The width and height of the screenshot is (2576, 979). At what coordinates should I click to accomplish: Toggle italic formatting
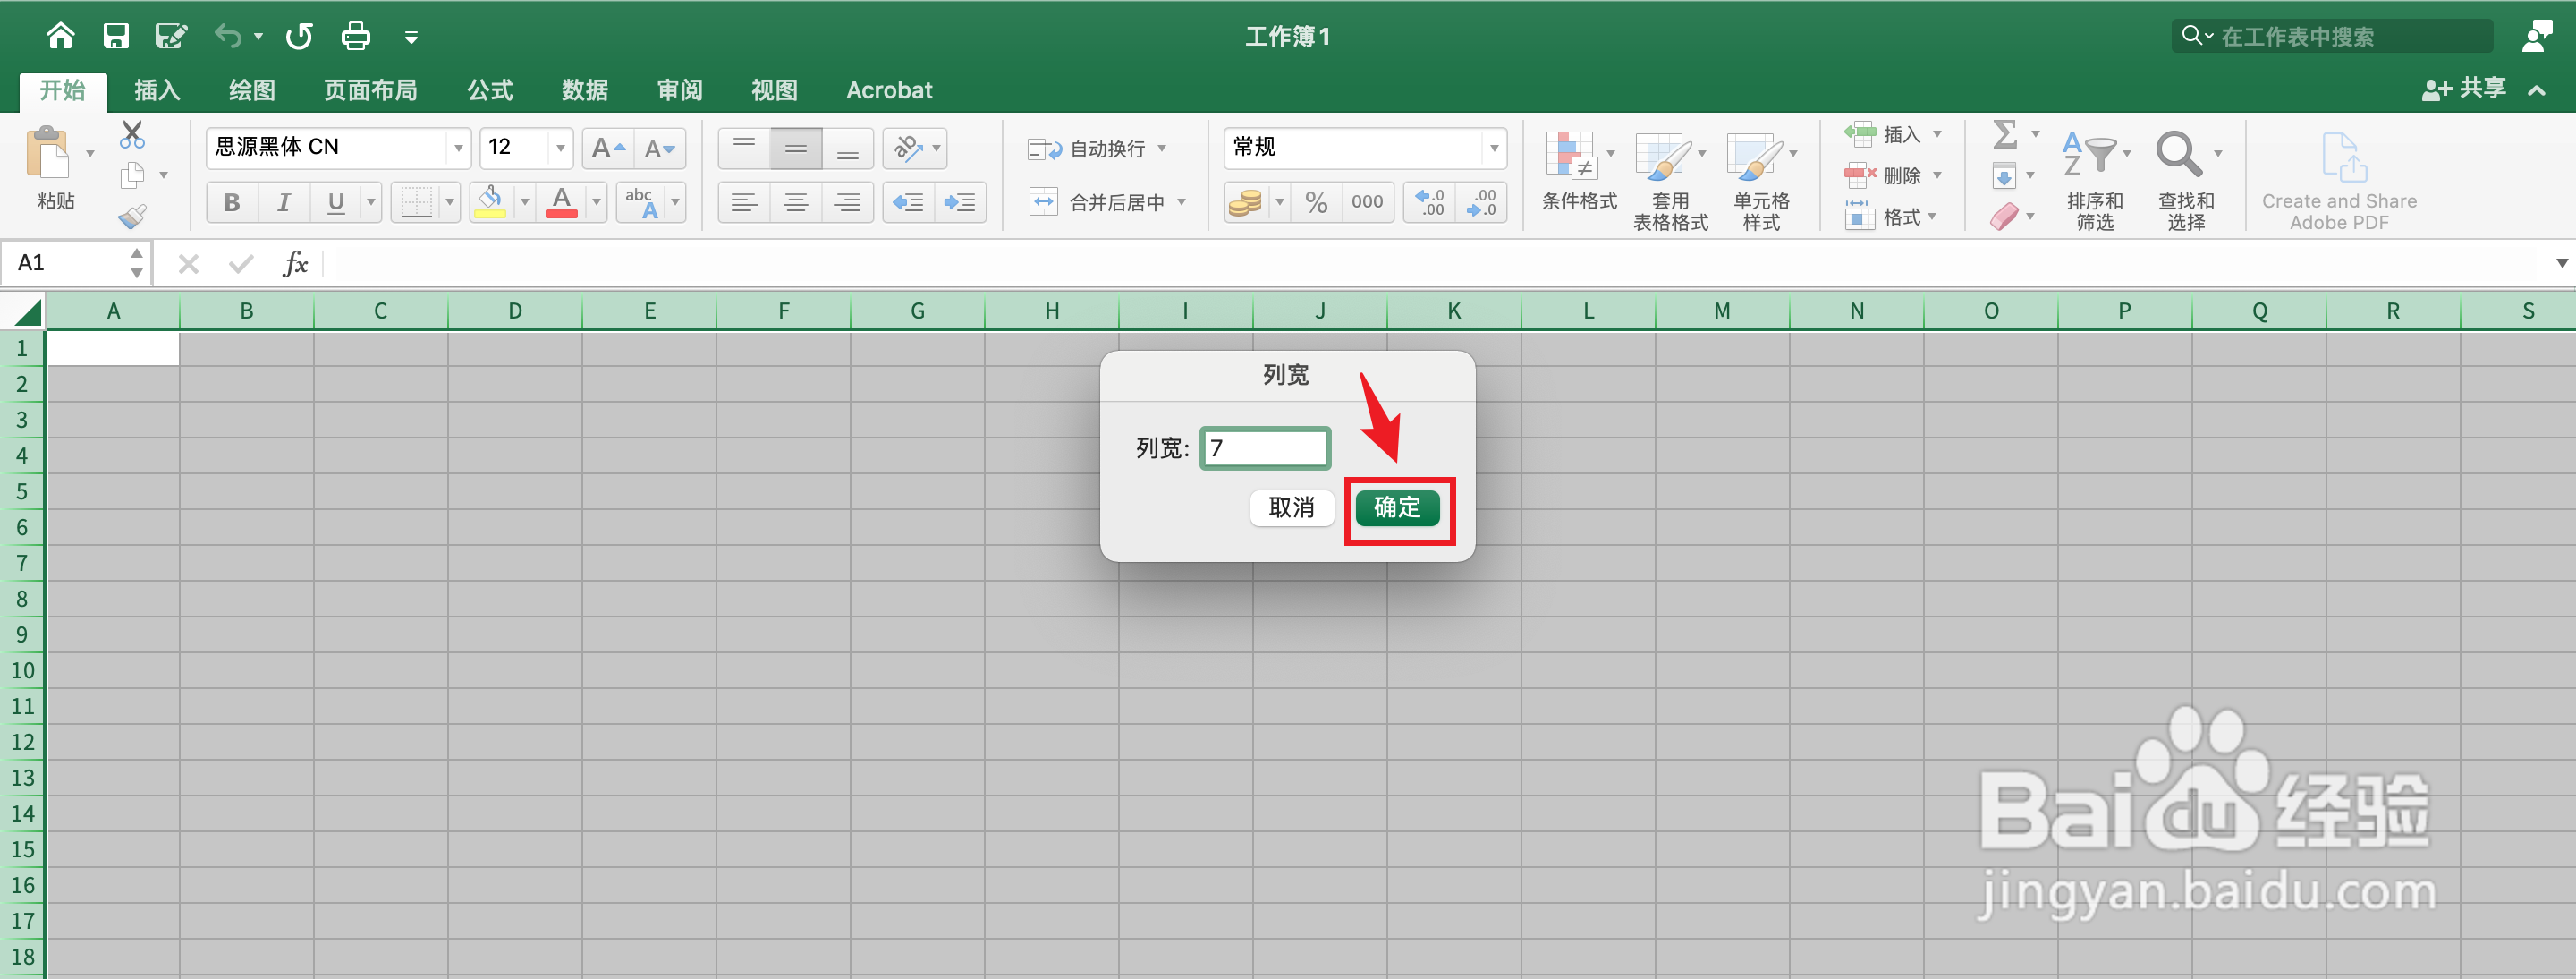point(283,201)
